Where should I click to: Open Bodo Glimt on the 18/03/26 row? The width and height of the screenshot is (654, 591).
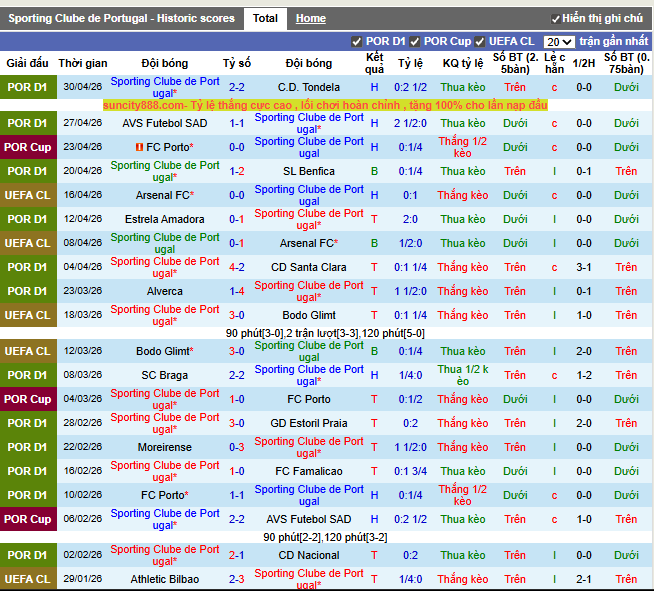point(309,315)
